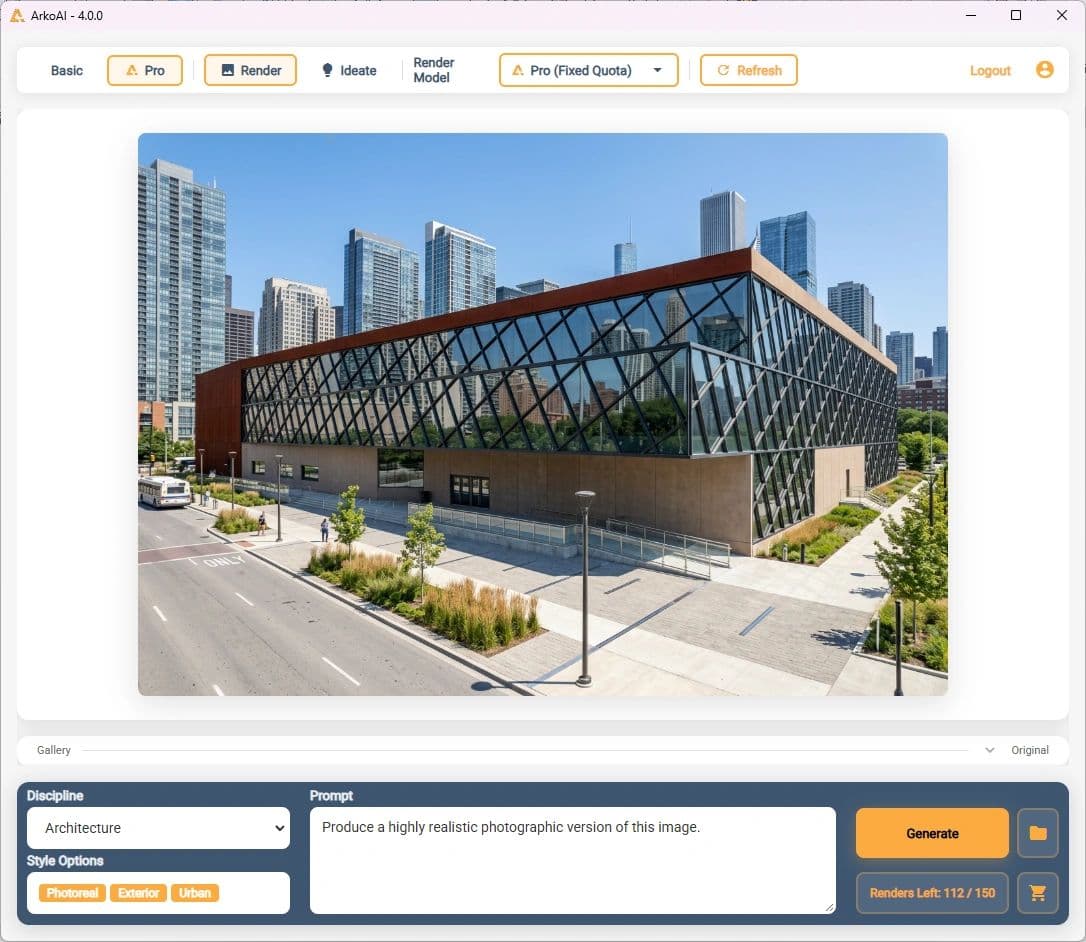Minimize the ArkoAI window

tap(971, 15)
